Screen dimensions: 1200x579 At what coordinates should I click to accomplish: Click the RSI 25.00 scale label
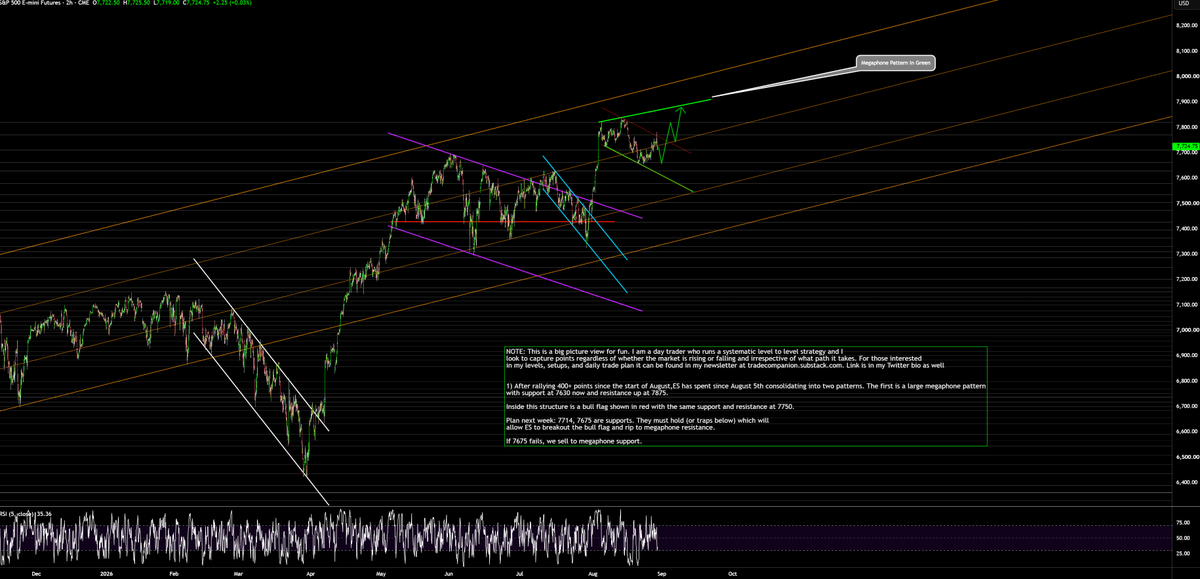click(1183, 553)
